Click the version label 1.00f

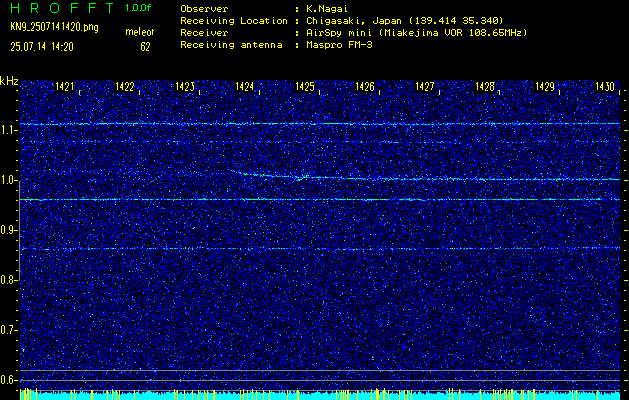(139, 8)
